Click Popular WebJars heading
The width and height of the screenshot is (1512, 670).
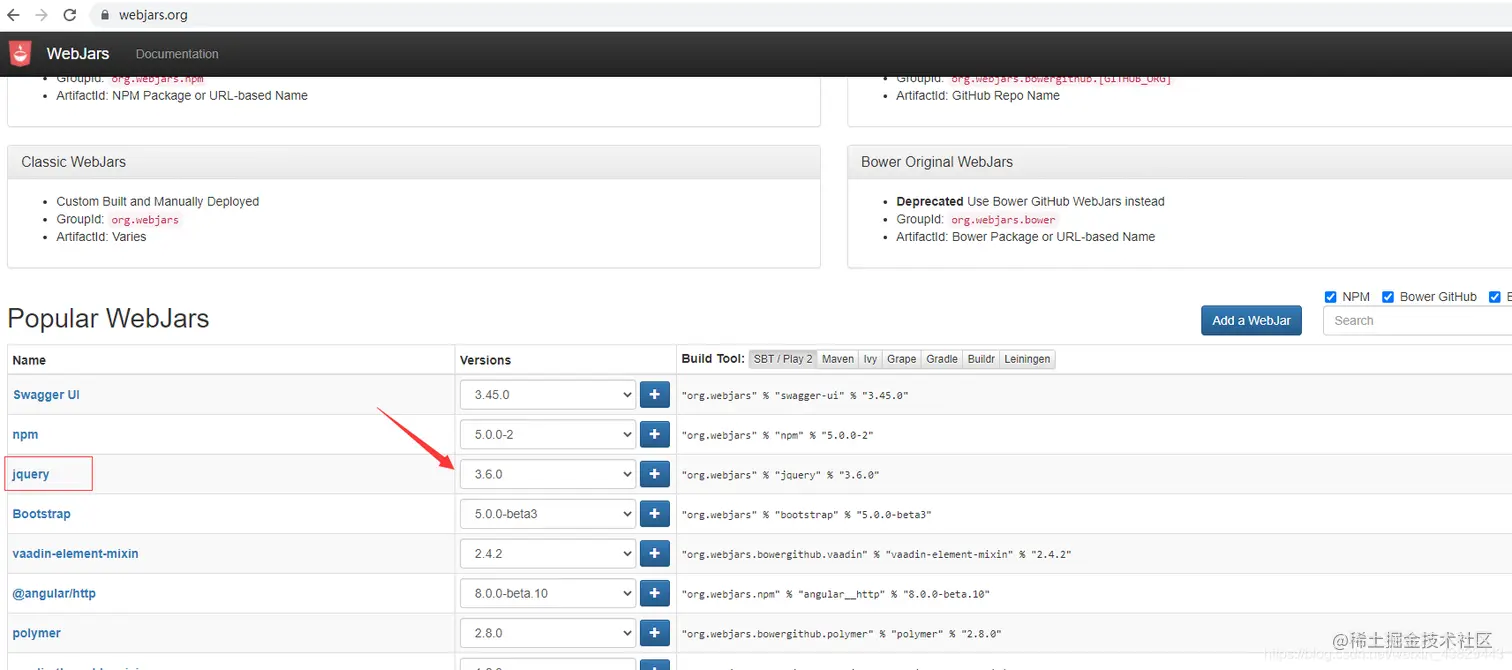point(108,319)
